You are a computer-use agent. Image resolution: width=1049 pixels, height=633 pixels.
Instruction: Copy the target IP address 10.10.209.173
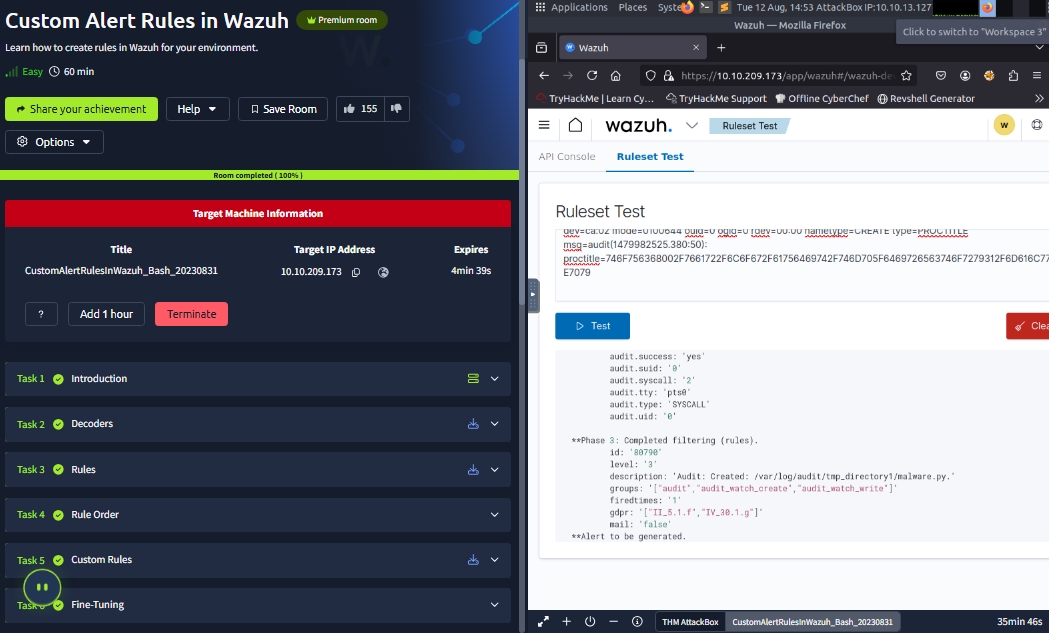point(356,272)
